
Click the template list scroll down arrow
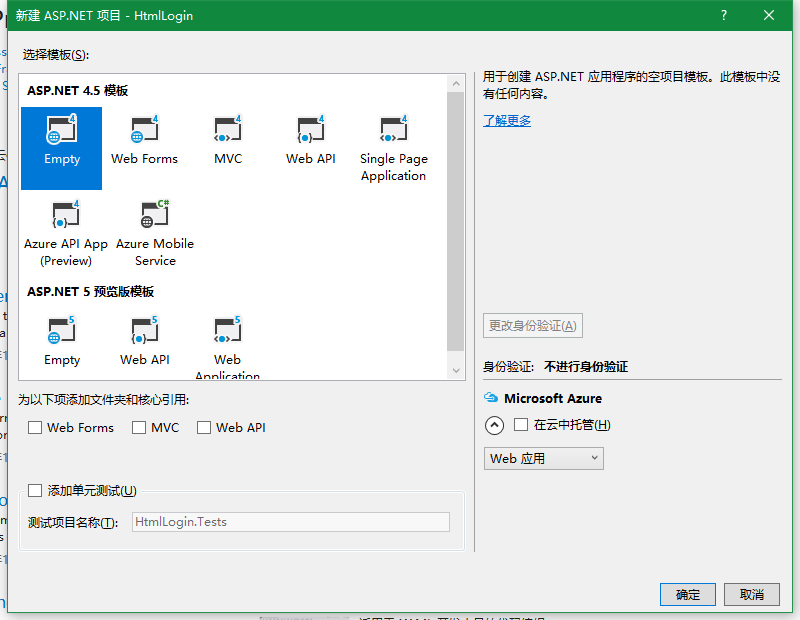pos(457,370)
